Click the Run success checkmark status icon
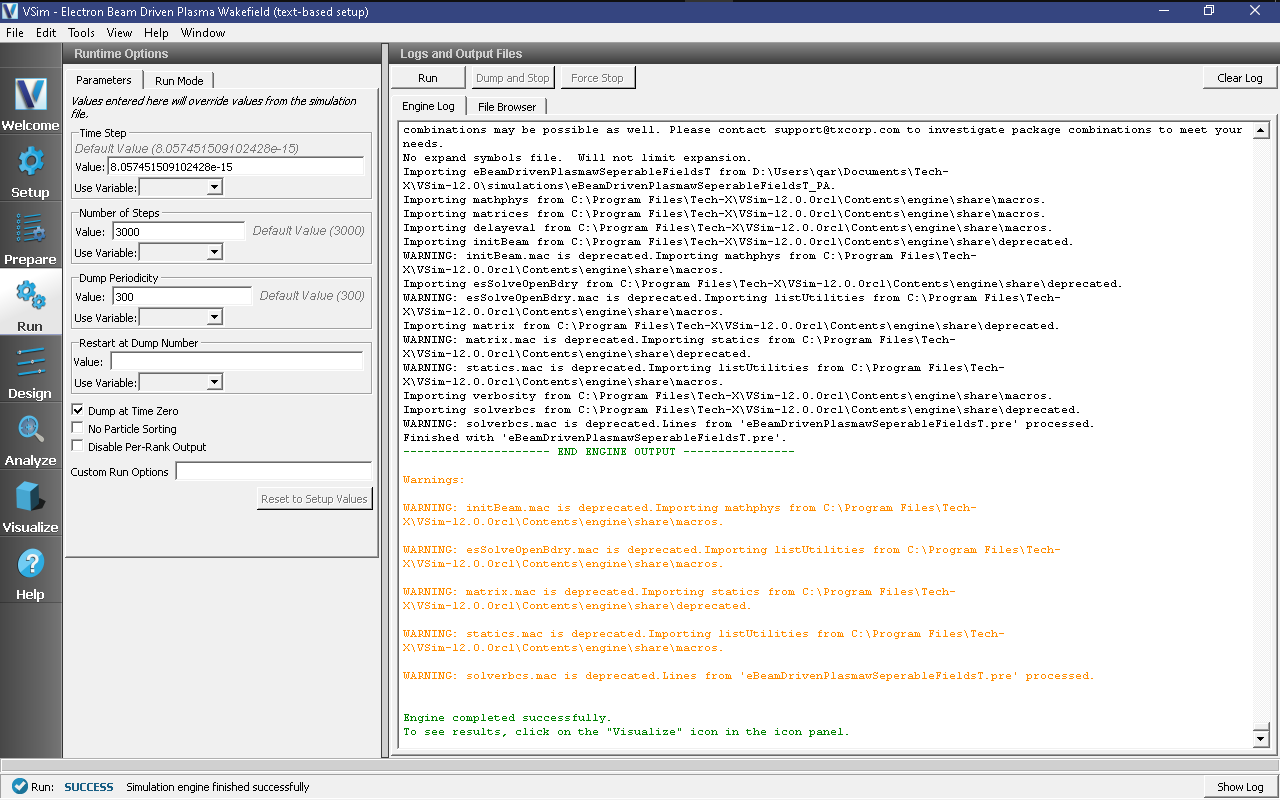 pyautogui.click(x=19, y=787)
